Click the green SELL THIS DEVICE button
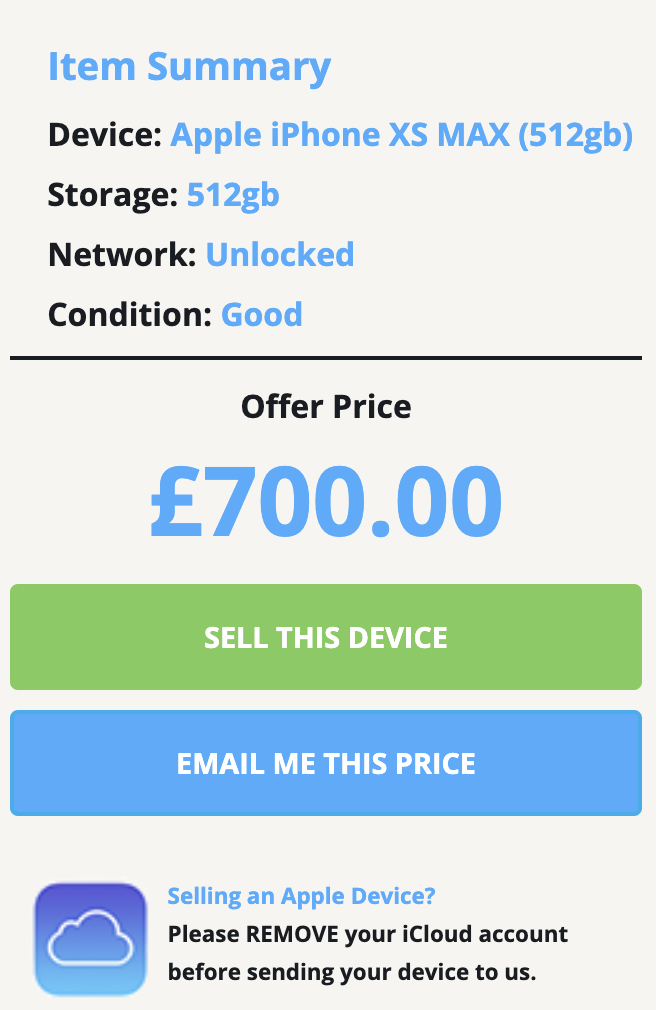Screen dimensions: 662x1010 click(326, 637)
